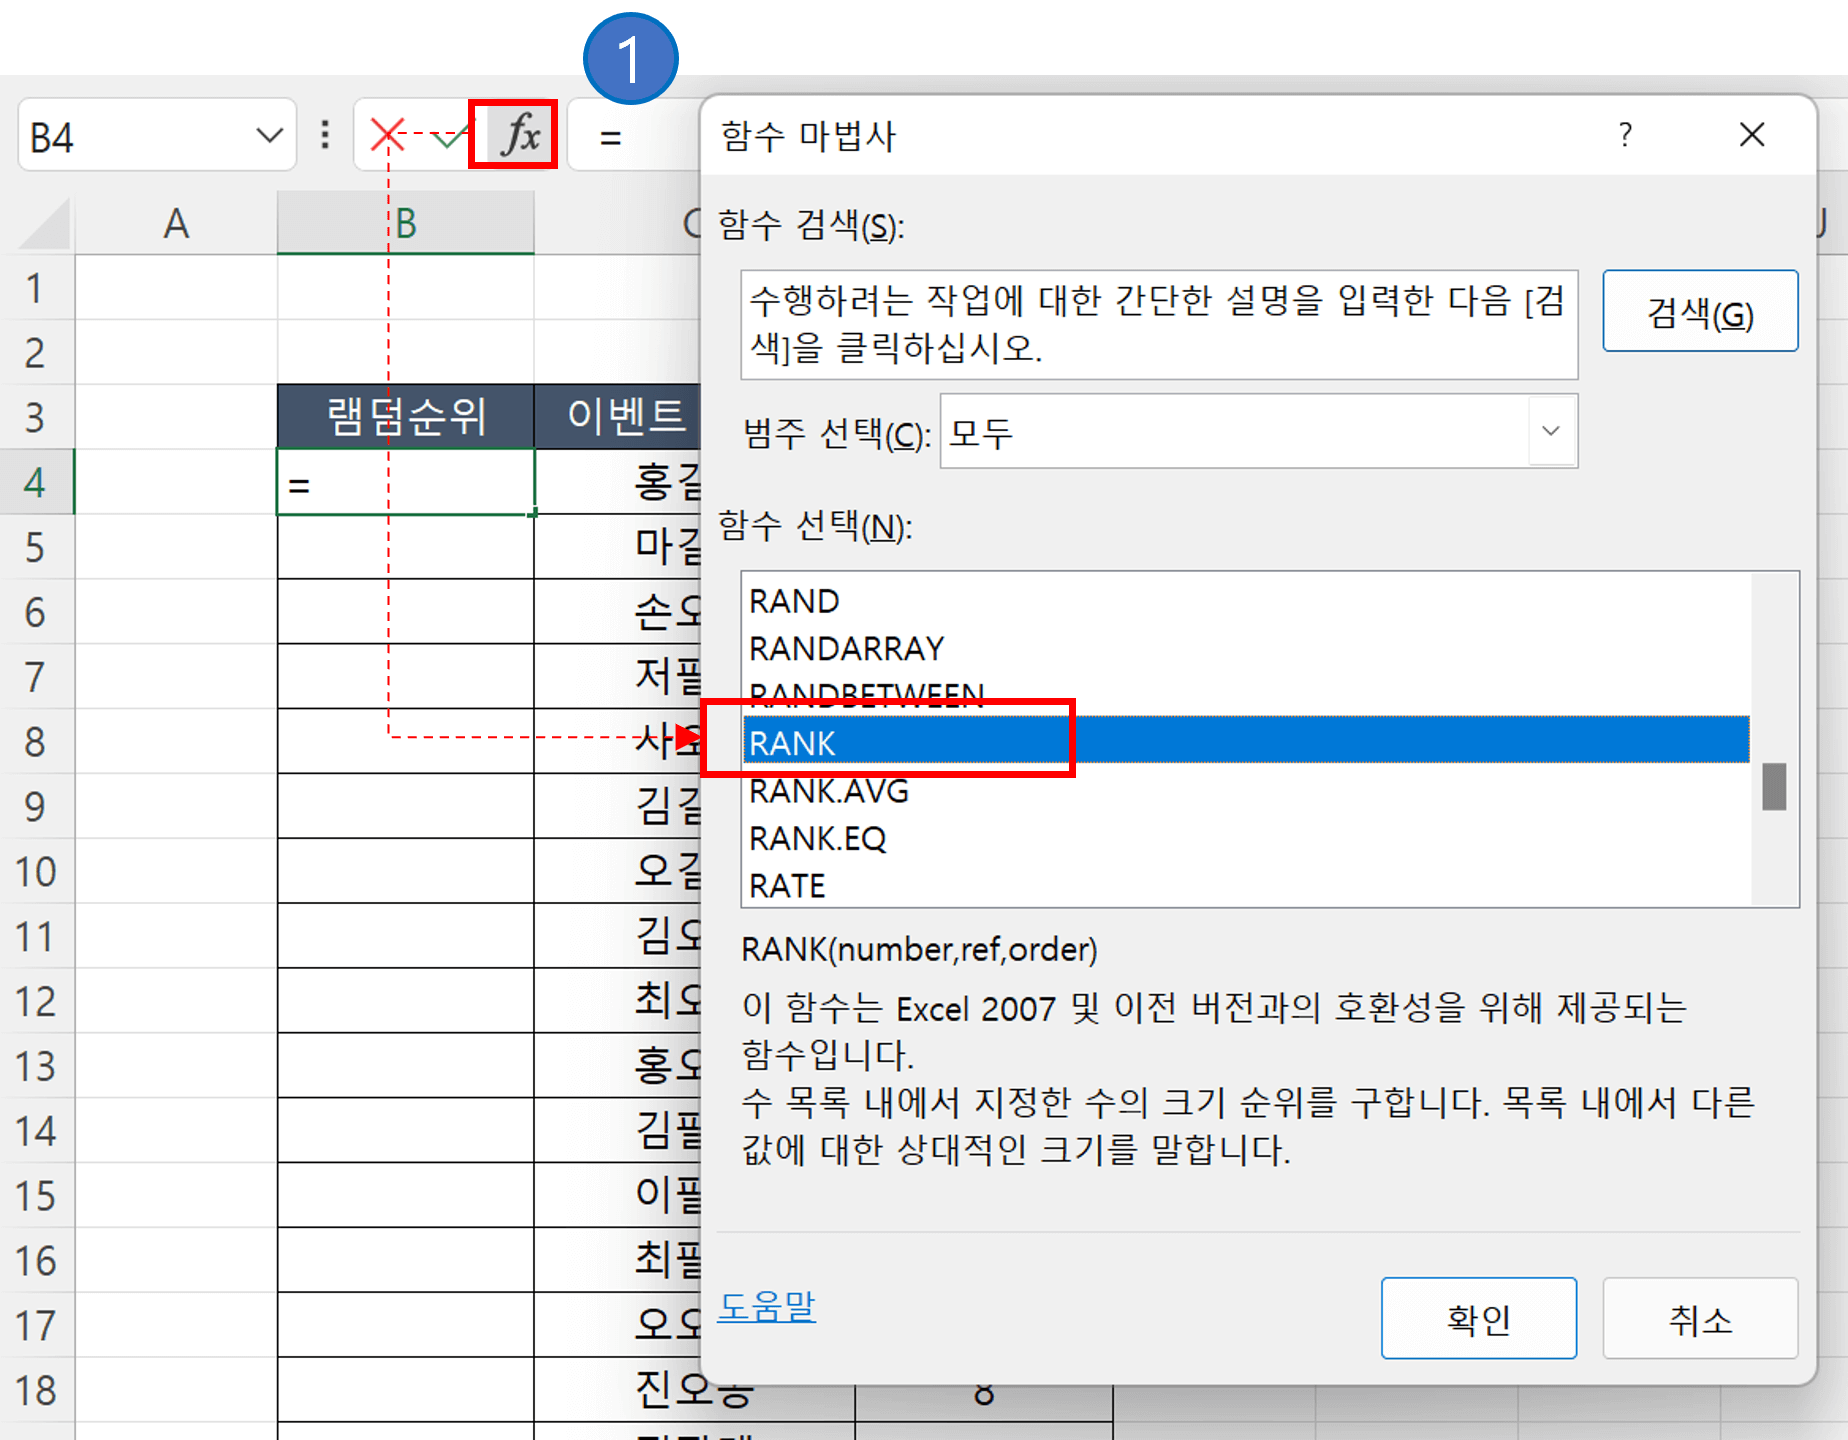The width and height of the screenshot is (1848, 1440).
Task: Click the function search description field
Action: pos(1160,324)
